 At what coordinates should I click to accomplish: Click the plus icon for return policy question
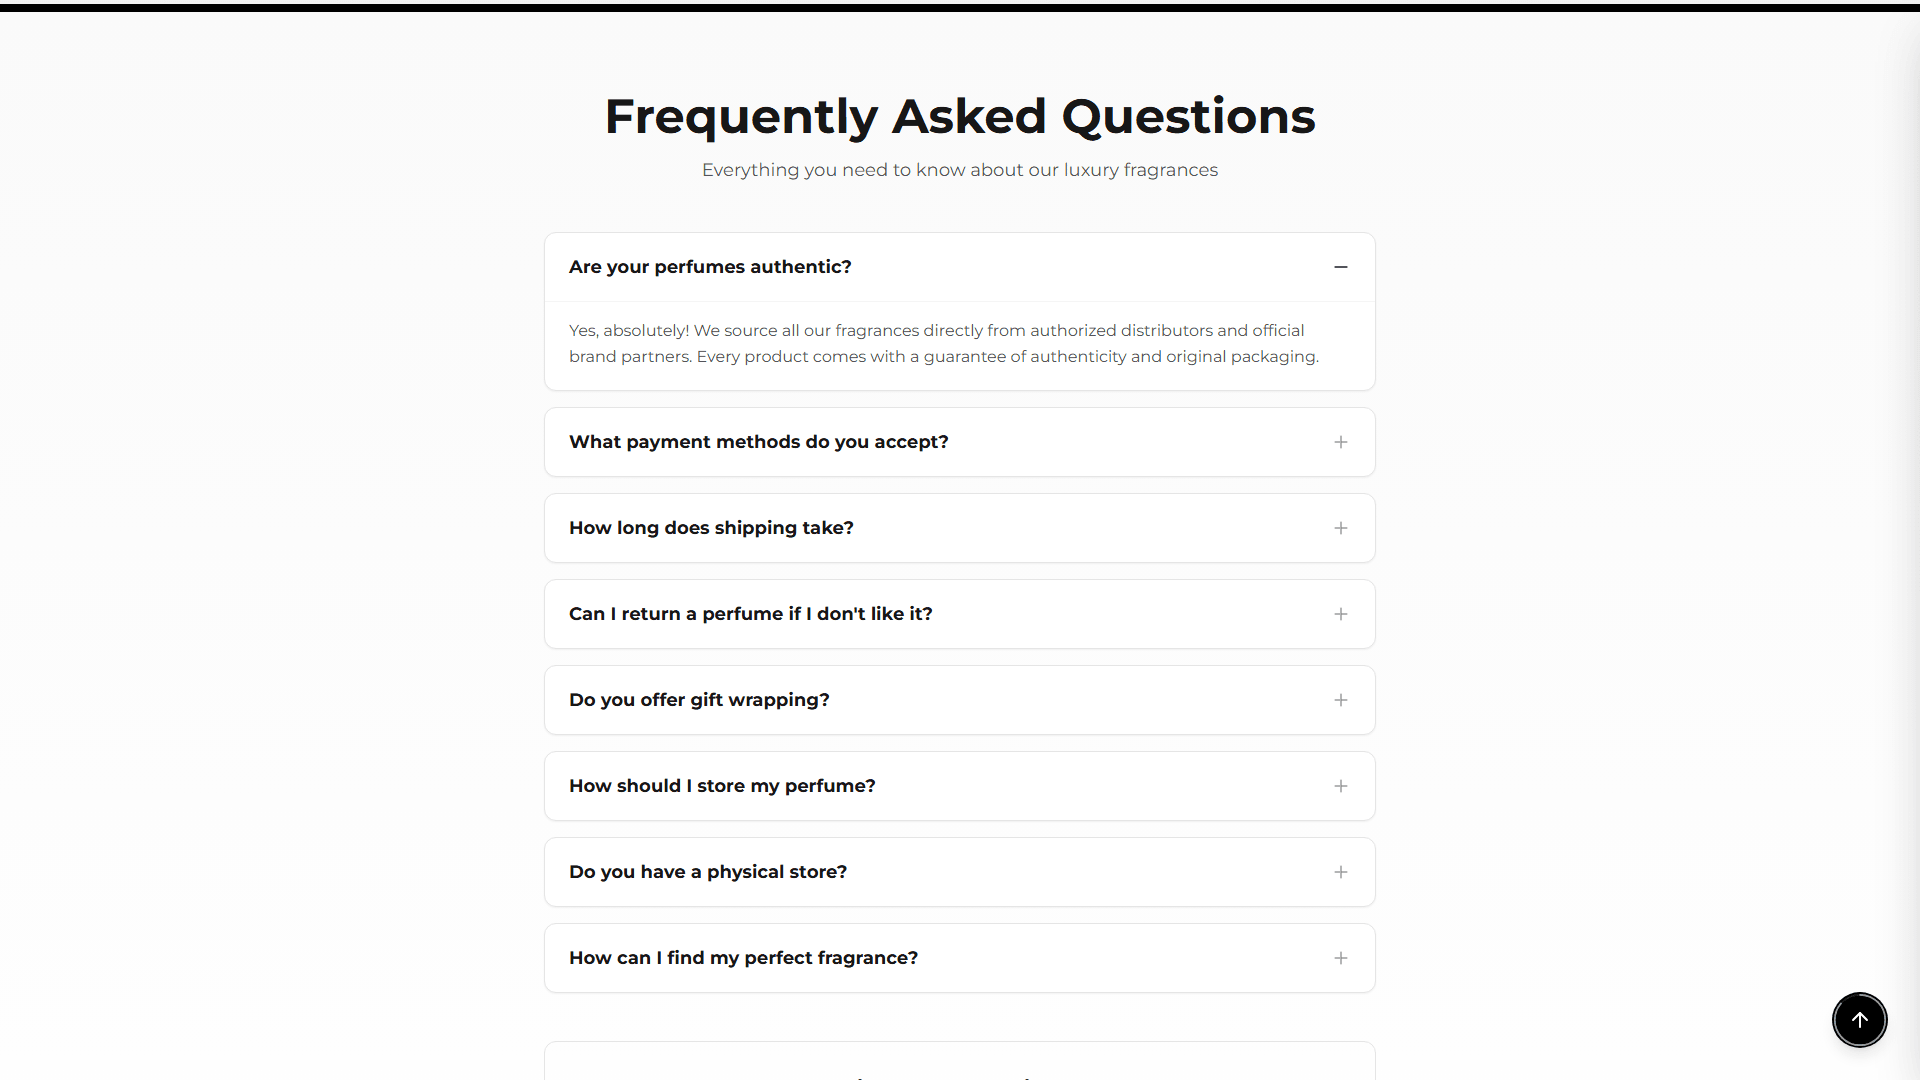1341,613
